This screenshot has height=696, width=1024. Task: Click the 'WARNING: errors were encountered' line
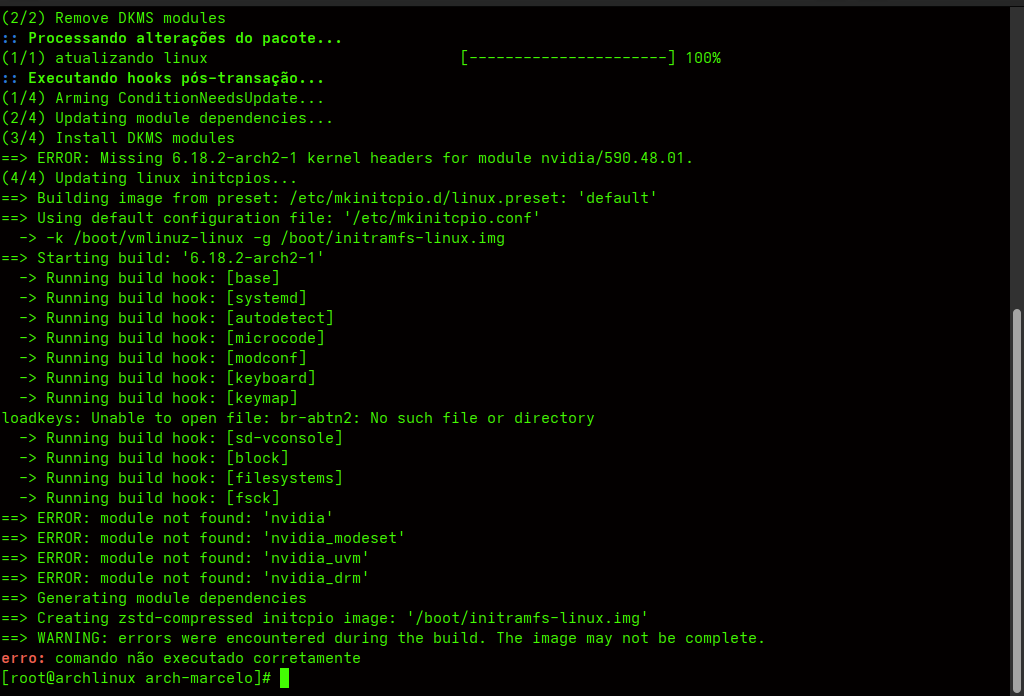click(400, 638)
